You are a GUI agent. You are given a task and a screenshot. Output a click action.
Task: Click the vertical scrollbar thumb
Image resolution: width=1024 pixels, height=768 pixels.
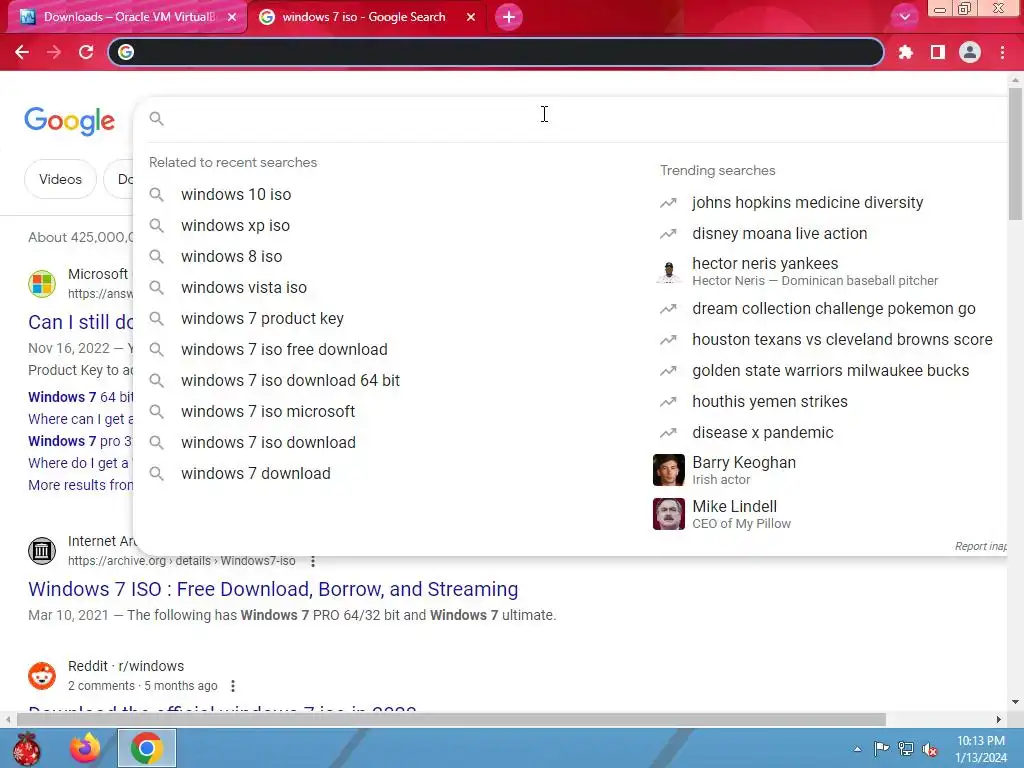[1015, 153]
